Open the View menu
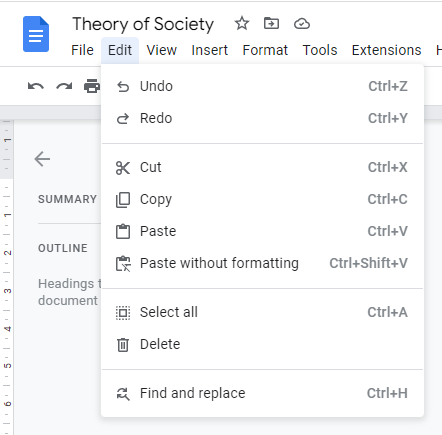The width and height of the screenshot is (442, 435). (x=162, y=50)
